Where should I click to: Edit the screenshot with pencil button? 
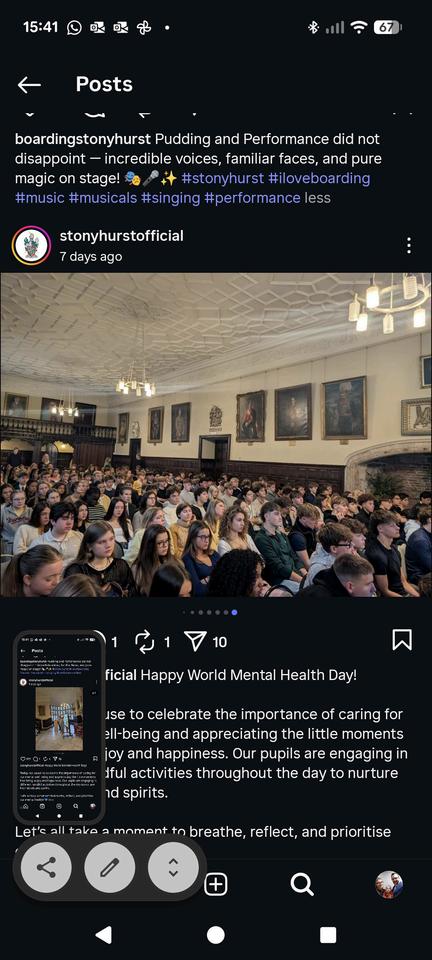(110, 867)
